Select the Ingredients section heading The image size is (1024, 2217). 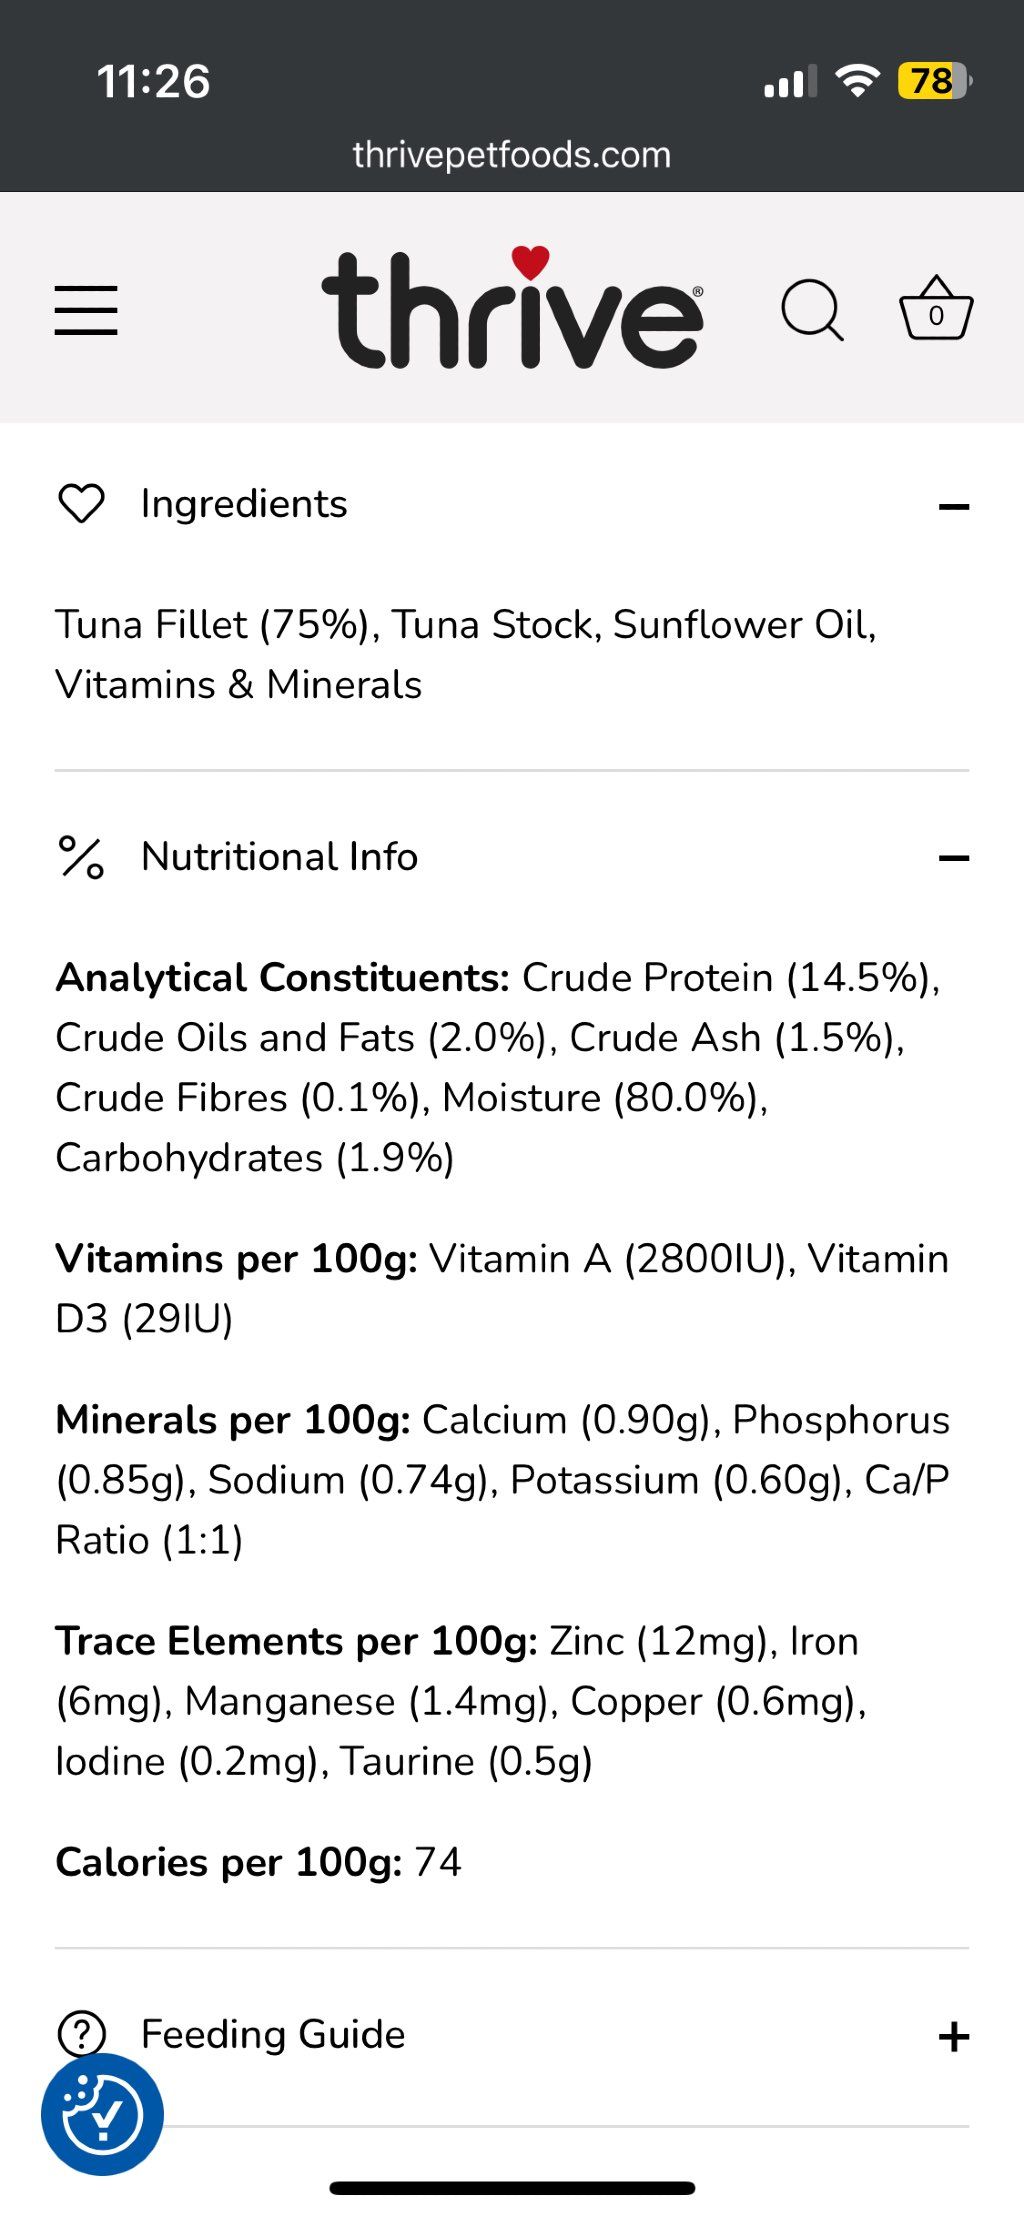click(244, 504)
